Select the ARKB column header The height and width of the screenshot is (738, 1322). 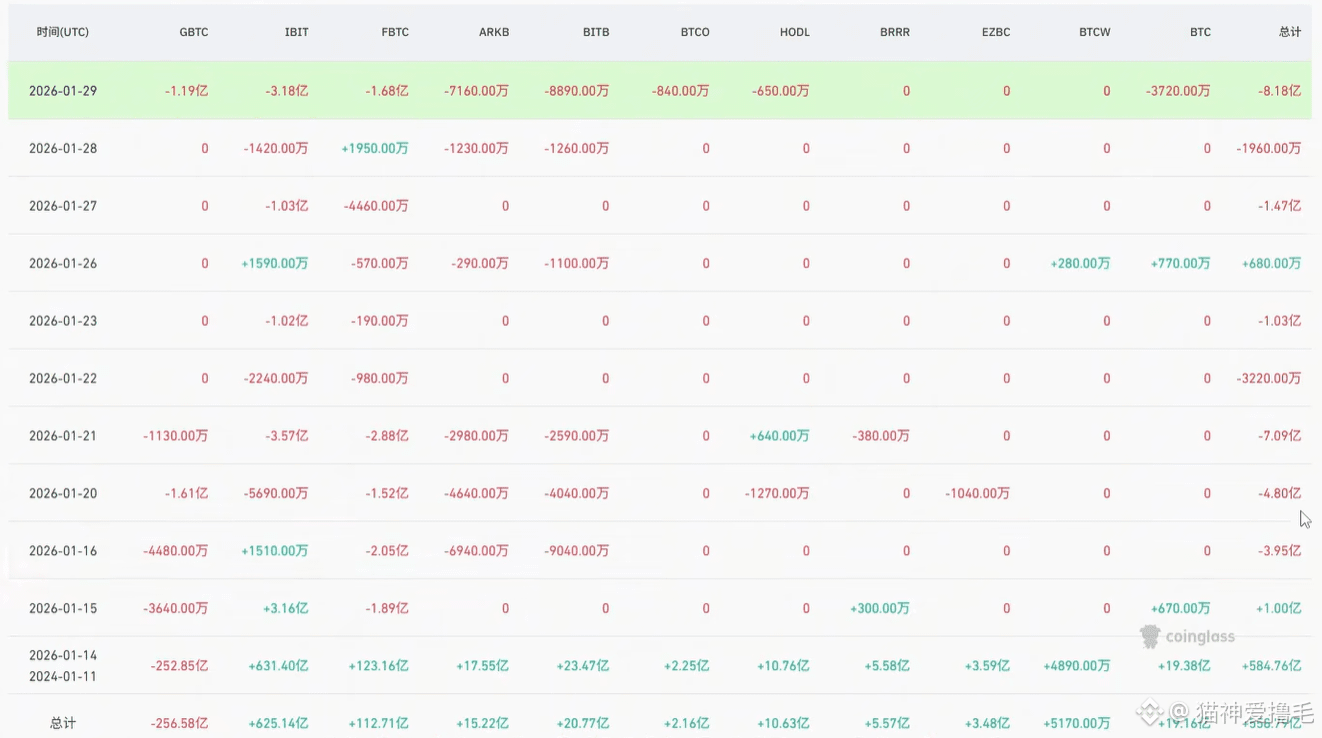(x=494, y=32)
